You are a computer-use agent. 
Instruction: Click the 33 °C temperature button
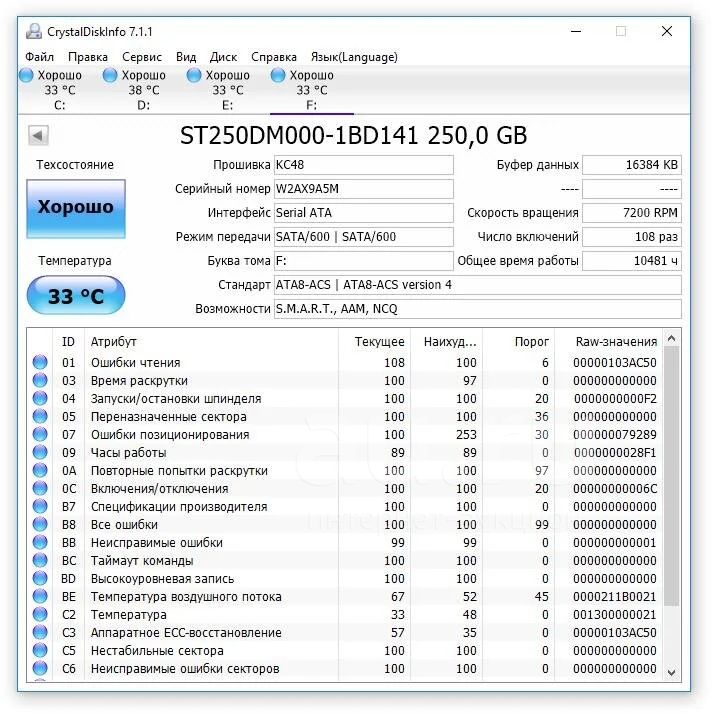click(x=76, y=296)
